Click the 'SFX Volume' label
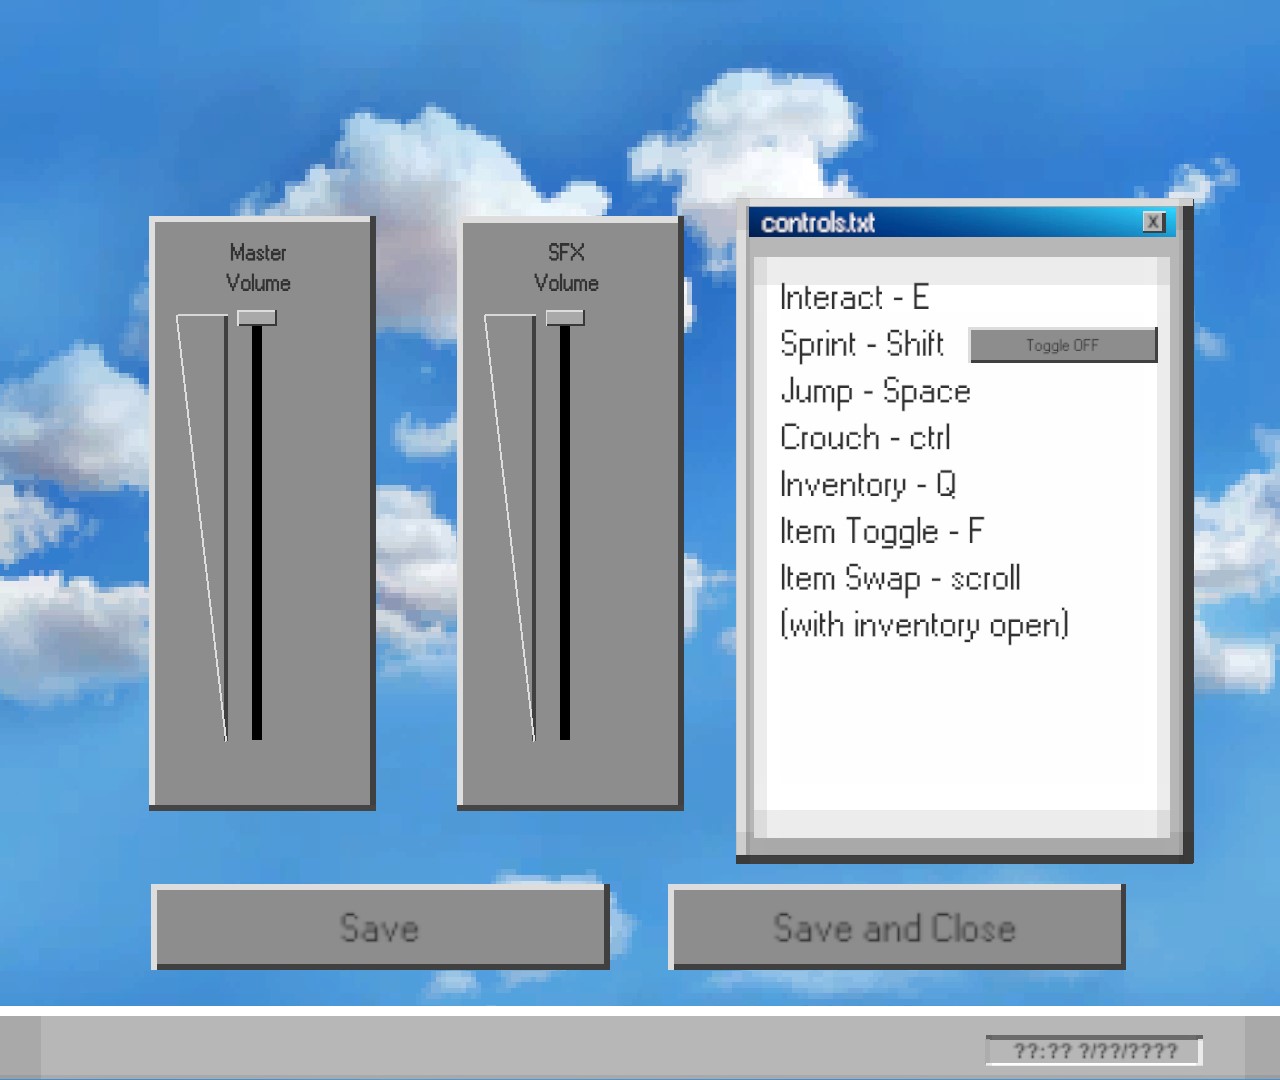Screen dimensions: 1280x1080 [566, 268]
